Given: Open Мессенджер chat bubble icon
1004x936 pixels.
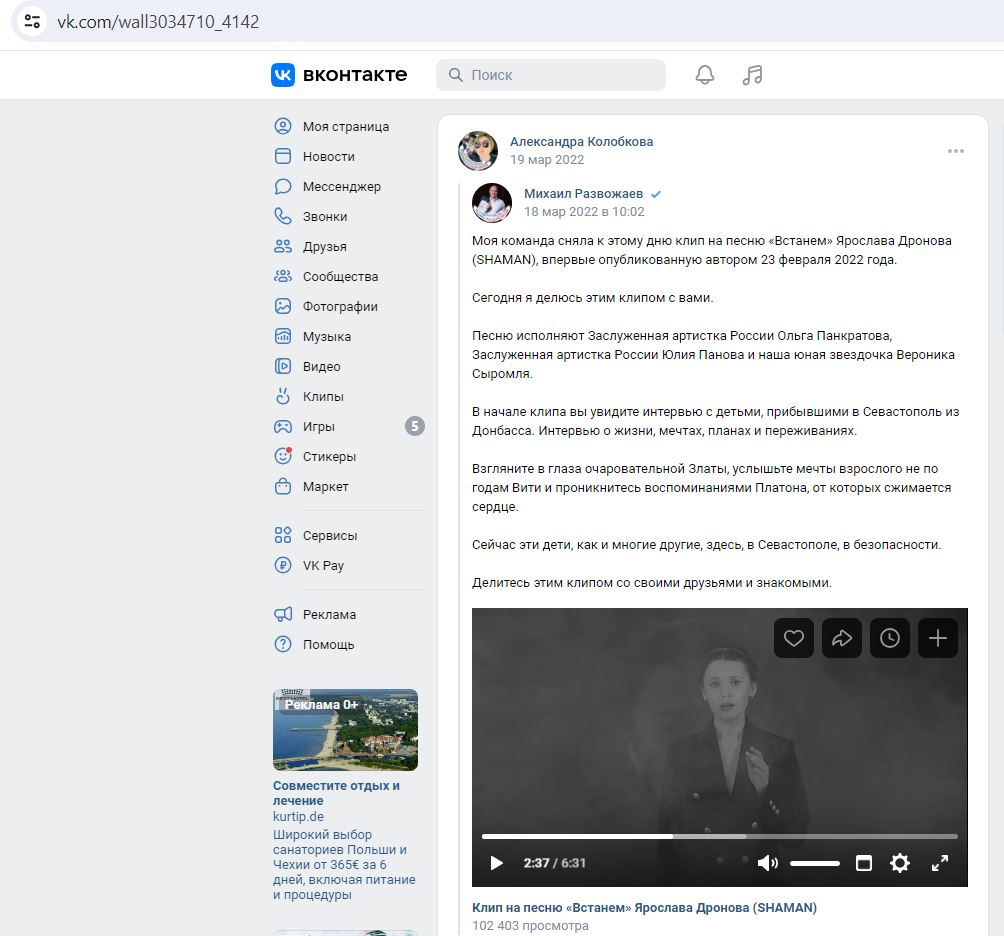Looking at the screenshot, I should pos(283,186).
